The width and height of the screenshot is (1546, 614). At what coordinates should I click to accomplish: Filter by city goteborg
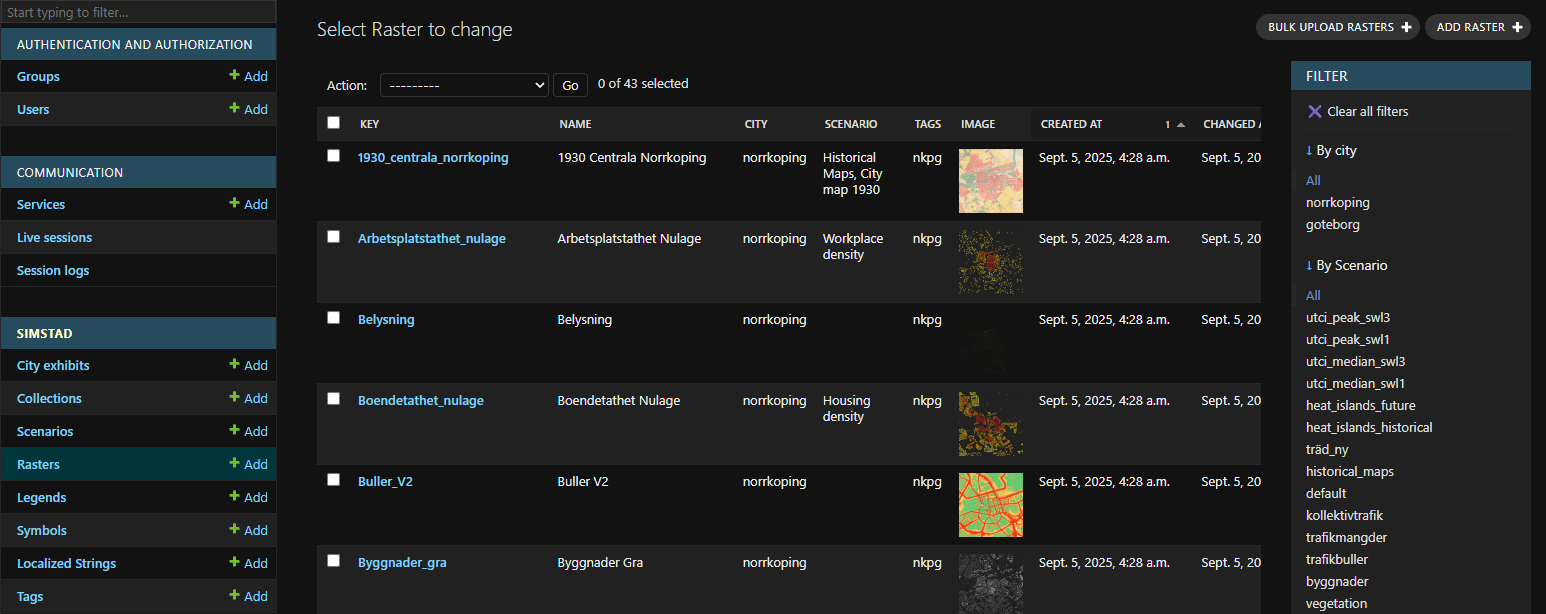tap(1332, 224)
